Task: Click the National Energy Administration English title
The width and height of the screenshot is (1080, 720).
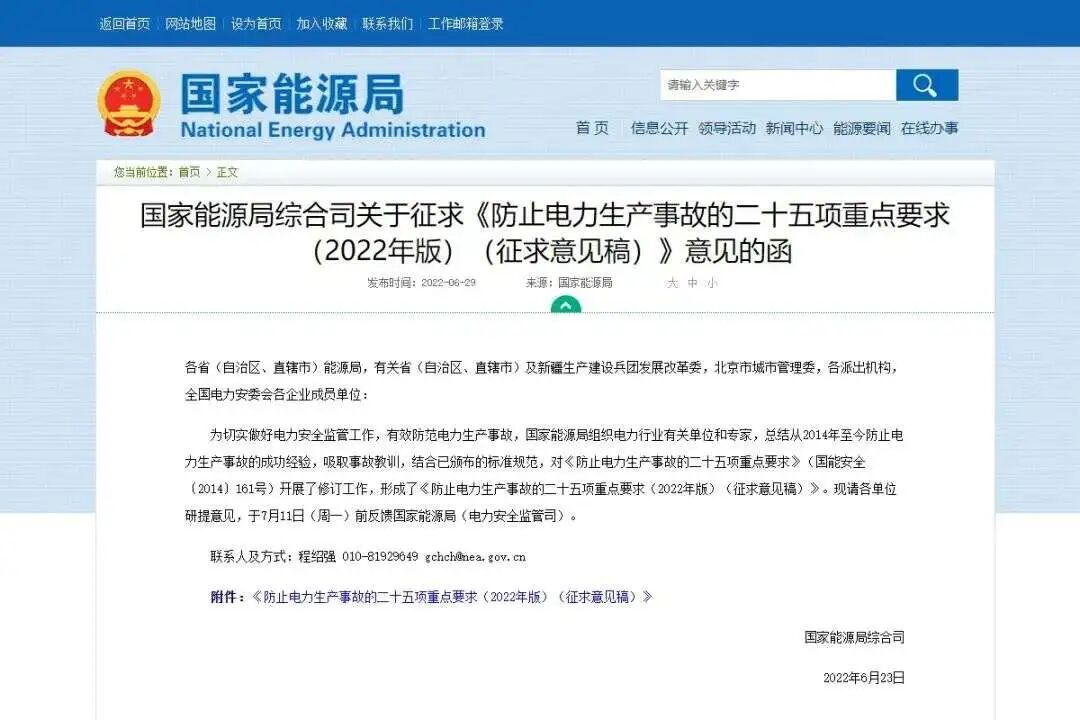Action: (x=333, y=130)
